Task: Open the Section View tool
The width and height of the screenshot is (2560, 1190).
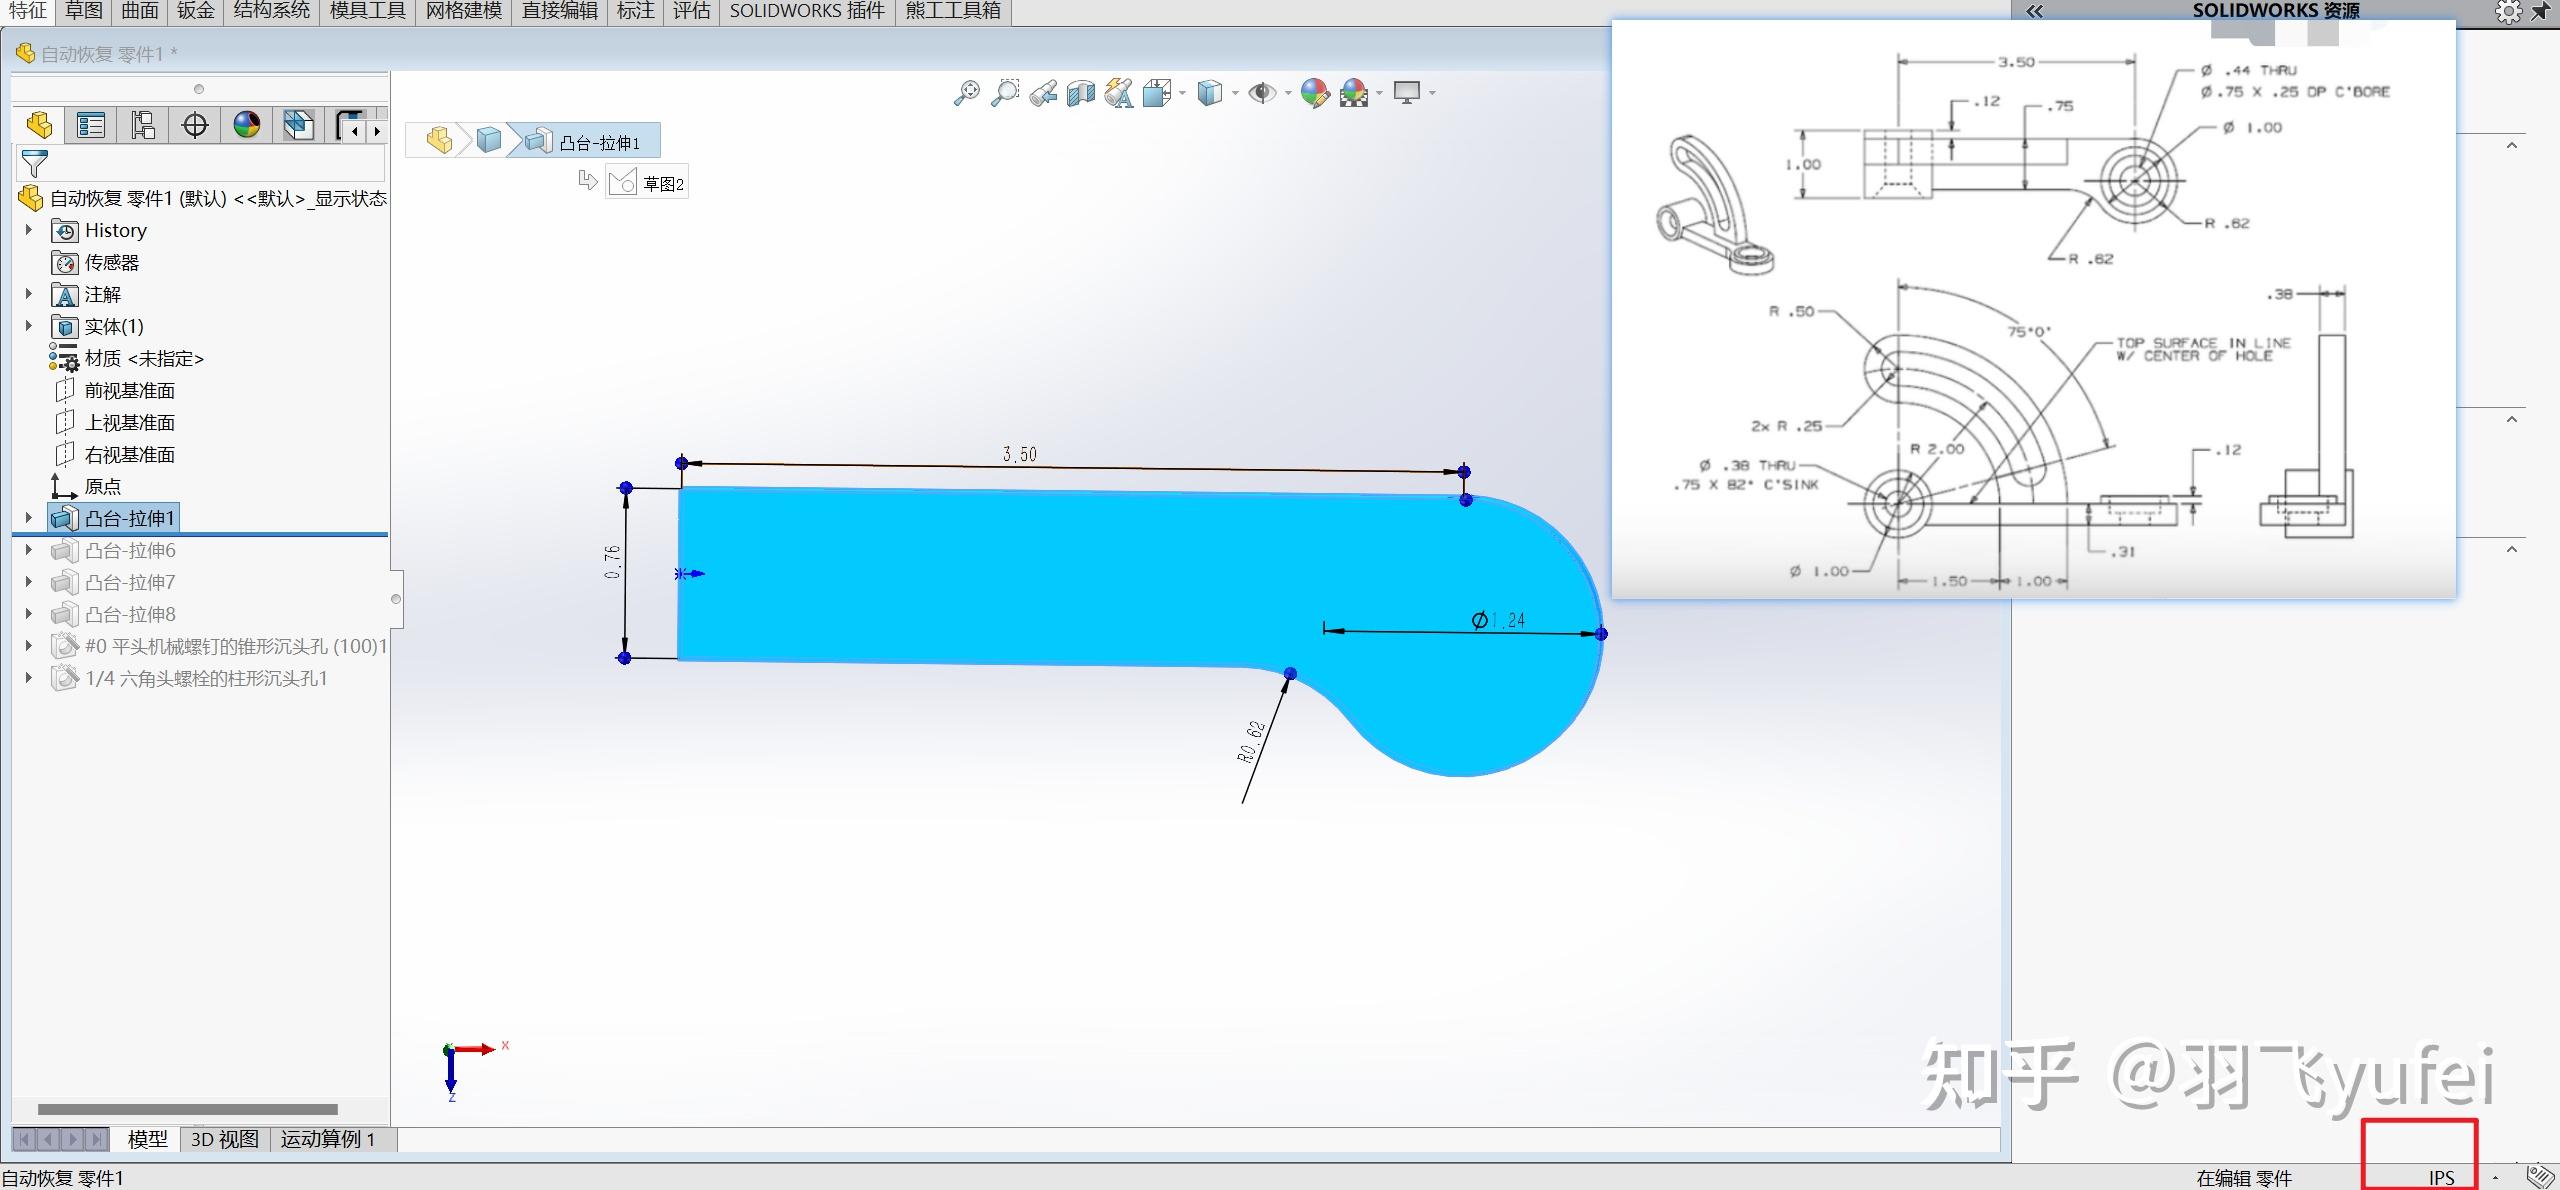Action: pyautogui.click(x=1081, y=92)
